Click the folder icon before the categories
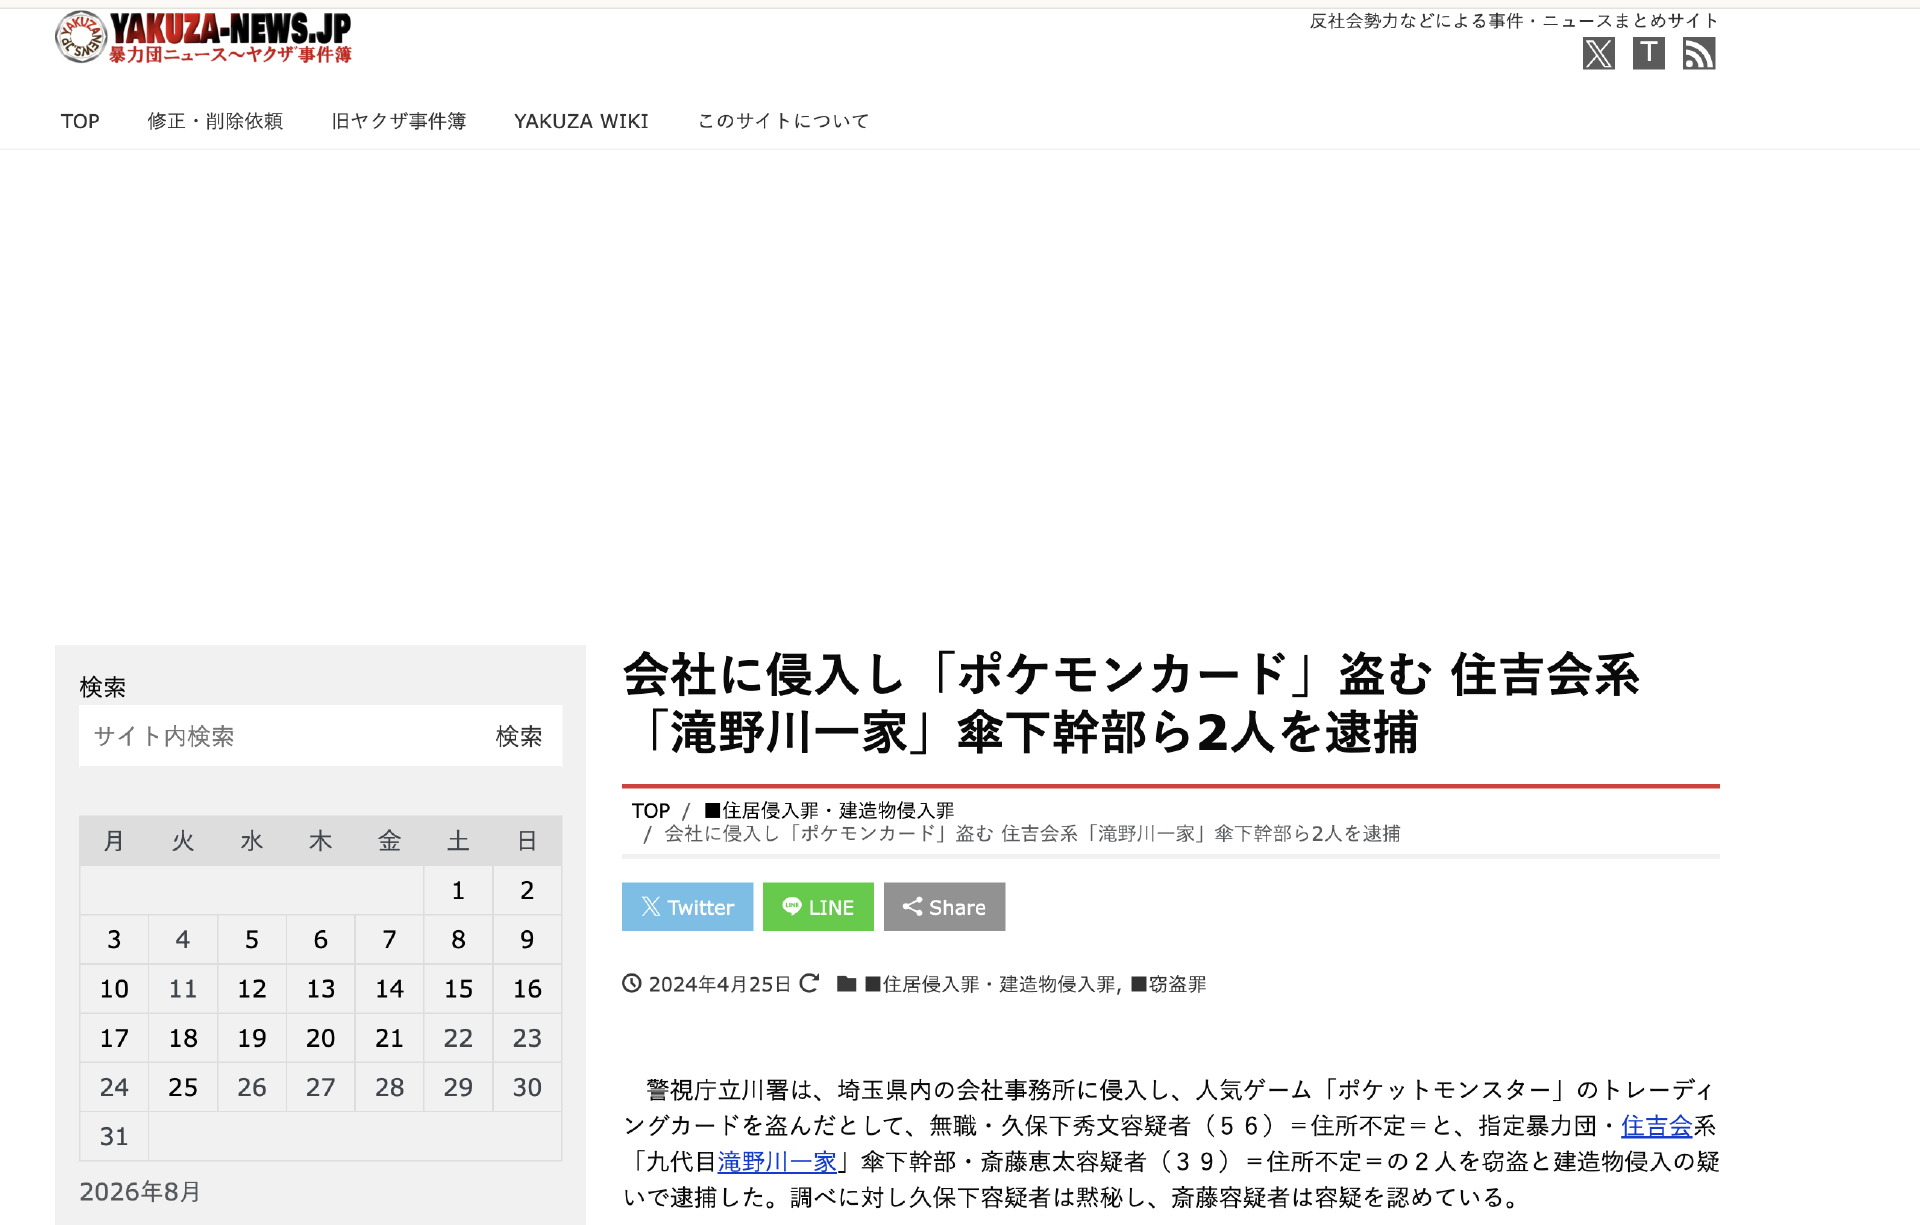 click(x=847, y=984)
